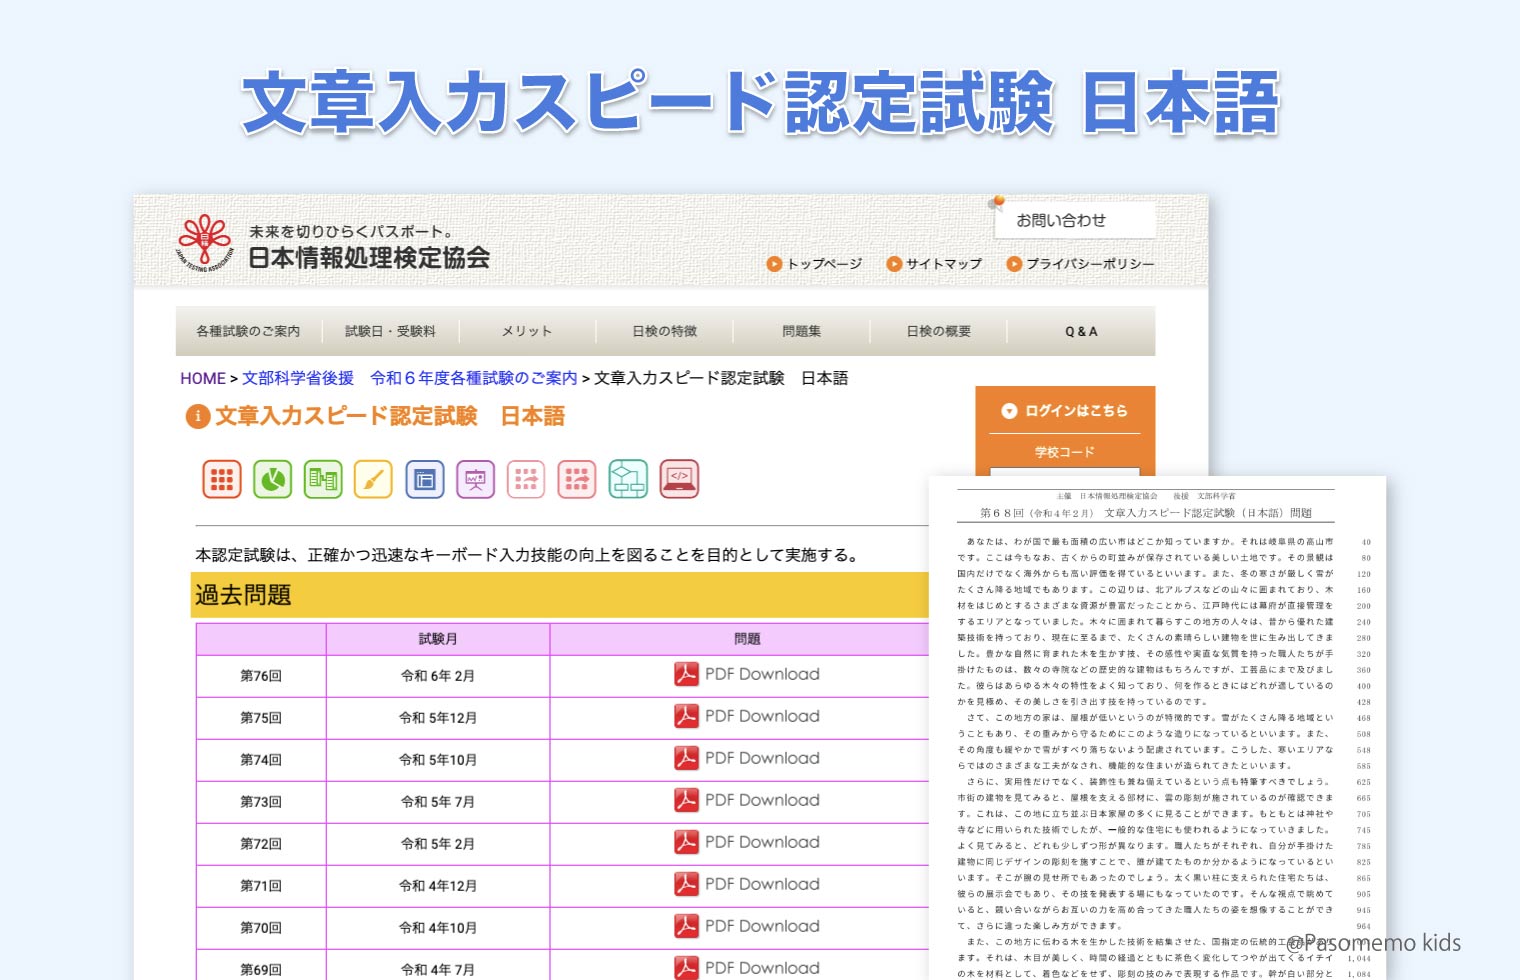Click PDF icon for 第74回
The width and height of the screenshot is (1520, 980).
(x=686, y=758)
